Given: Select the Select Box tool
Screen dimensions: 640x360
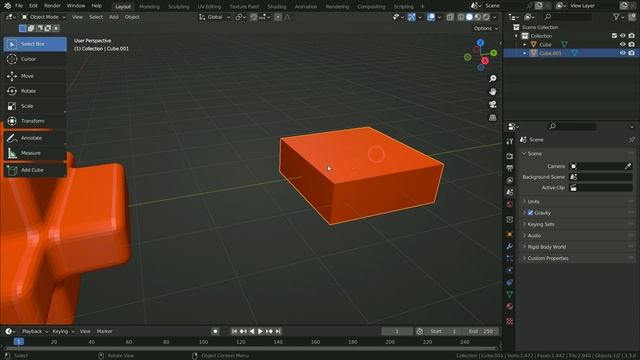Looking at the screenshot, I should 35,44.
